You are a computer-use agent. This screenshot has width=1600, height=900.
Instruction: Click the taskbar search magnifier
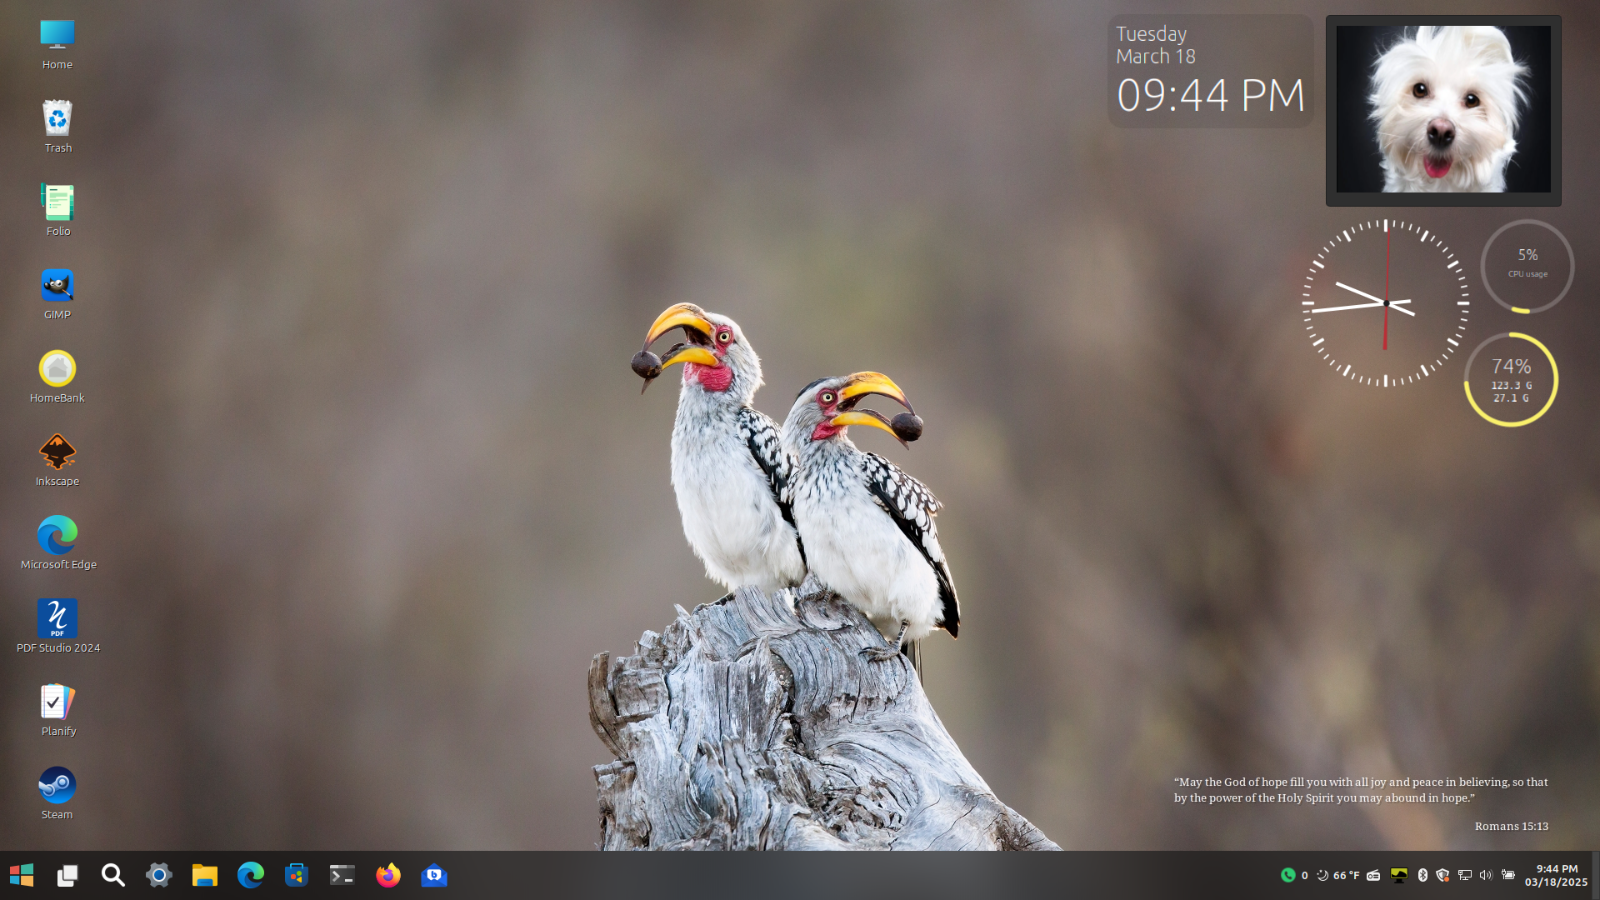click(113, 876)
